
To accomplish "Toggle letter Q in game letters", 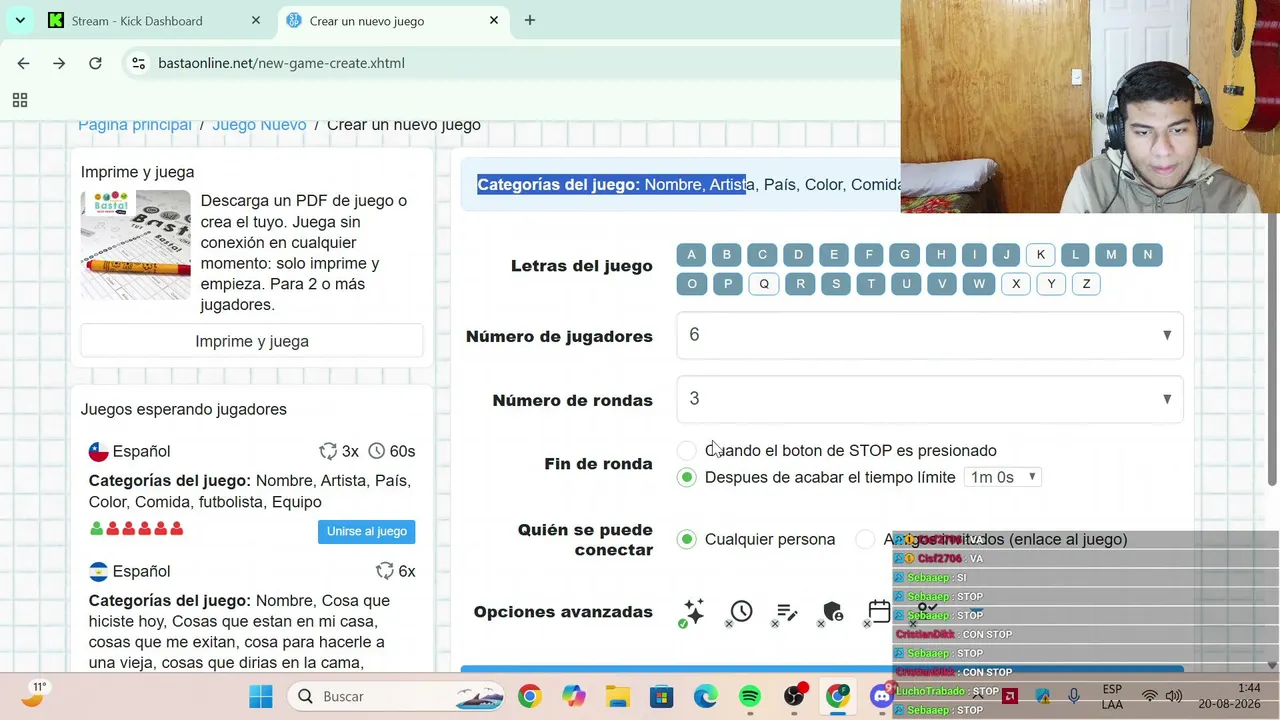I will tap(764, 284).
